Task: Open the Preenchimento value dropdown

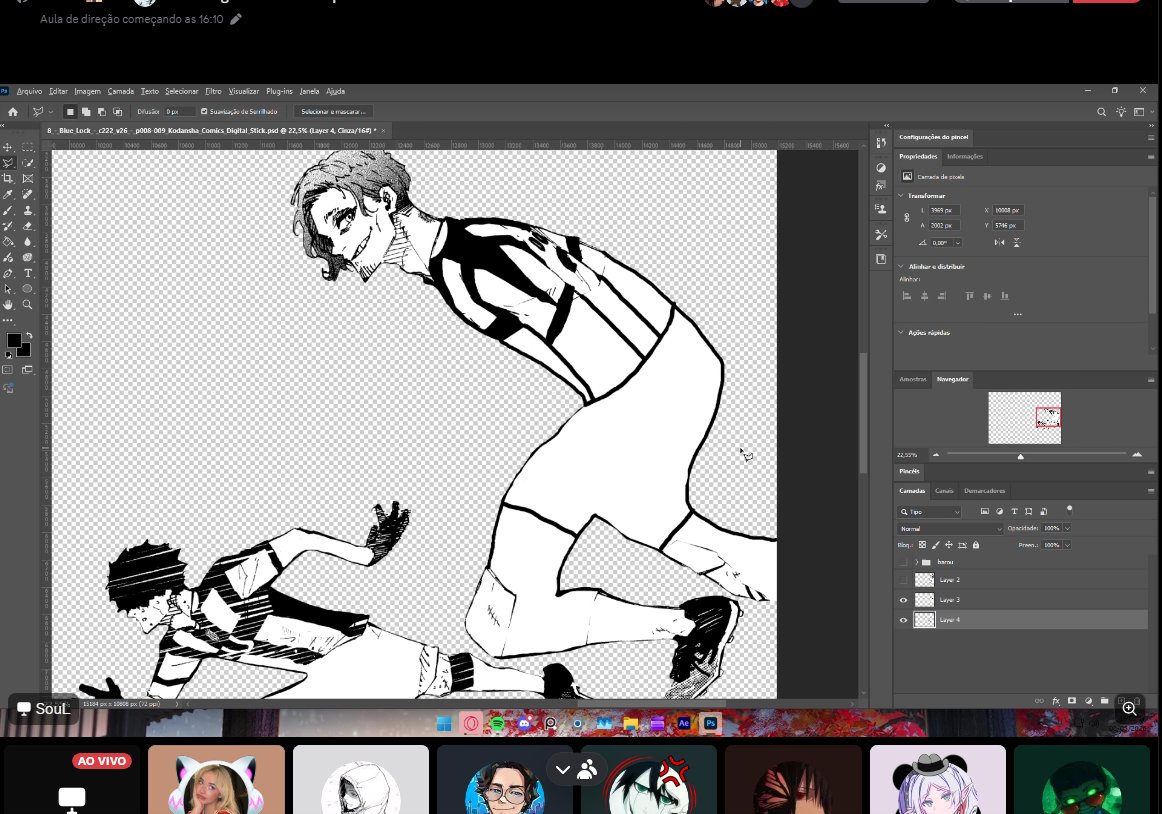Action: [x=1067, y=545]
